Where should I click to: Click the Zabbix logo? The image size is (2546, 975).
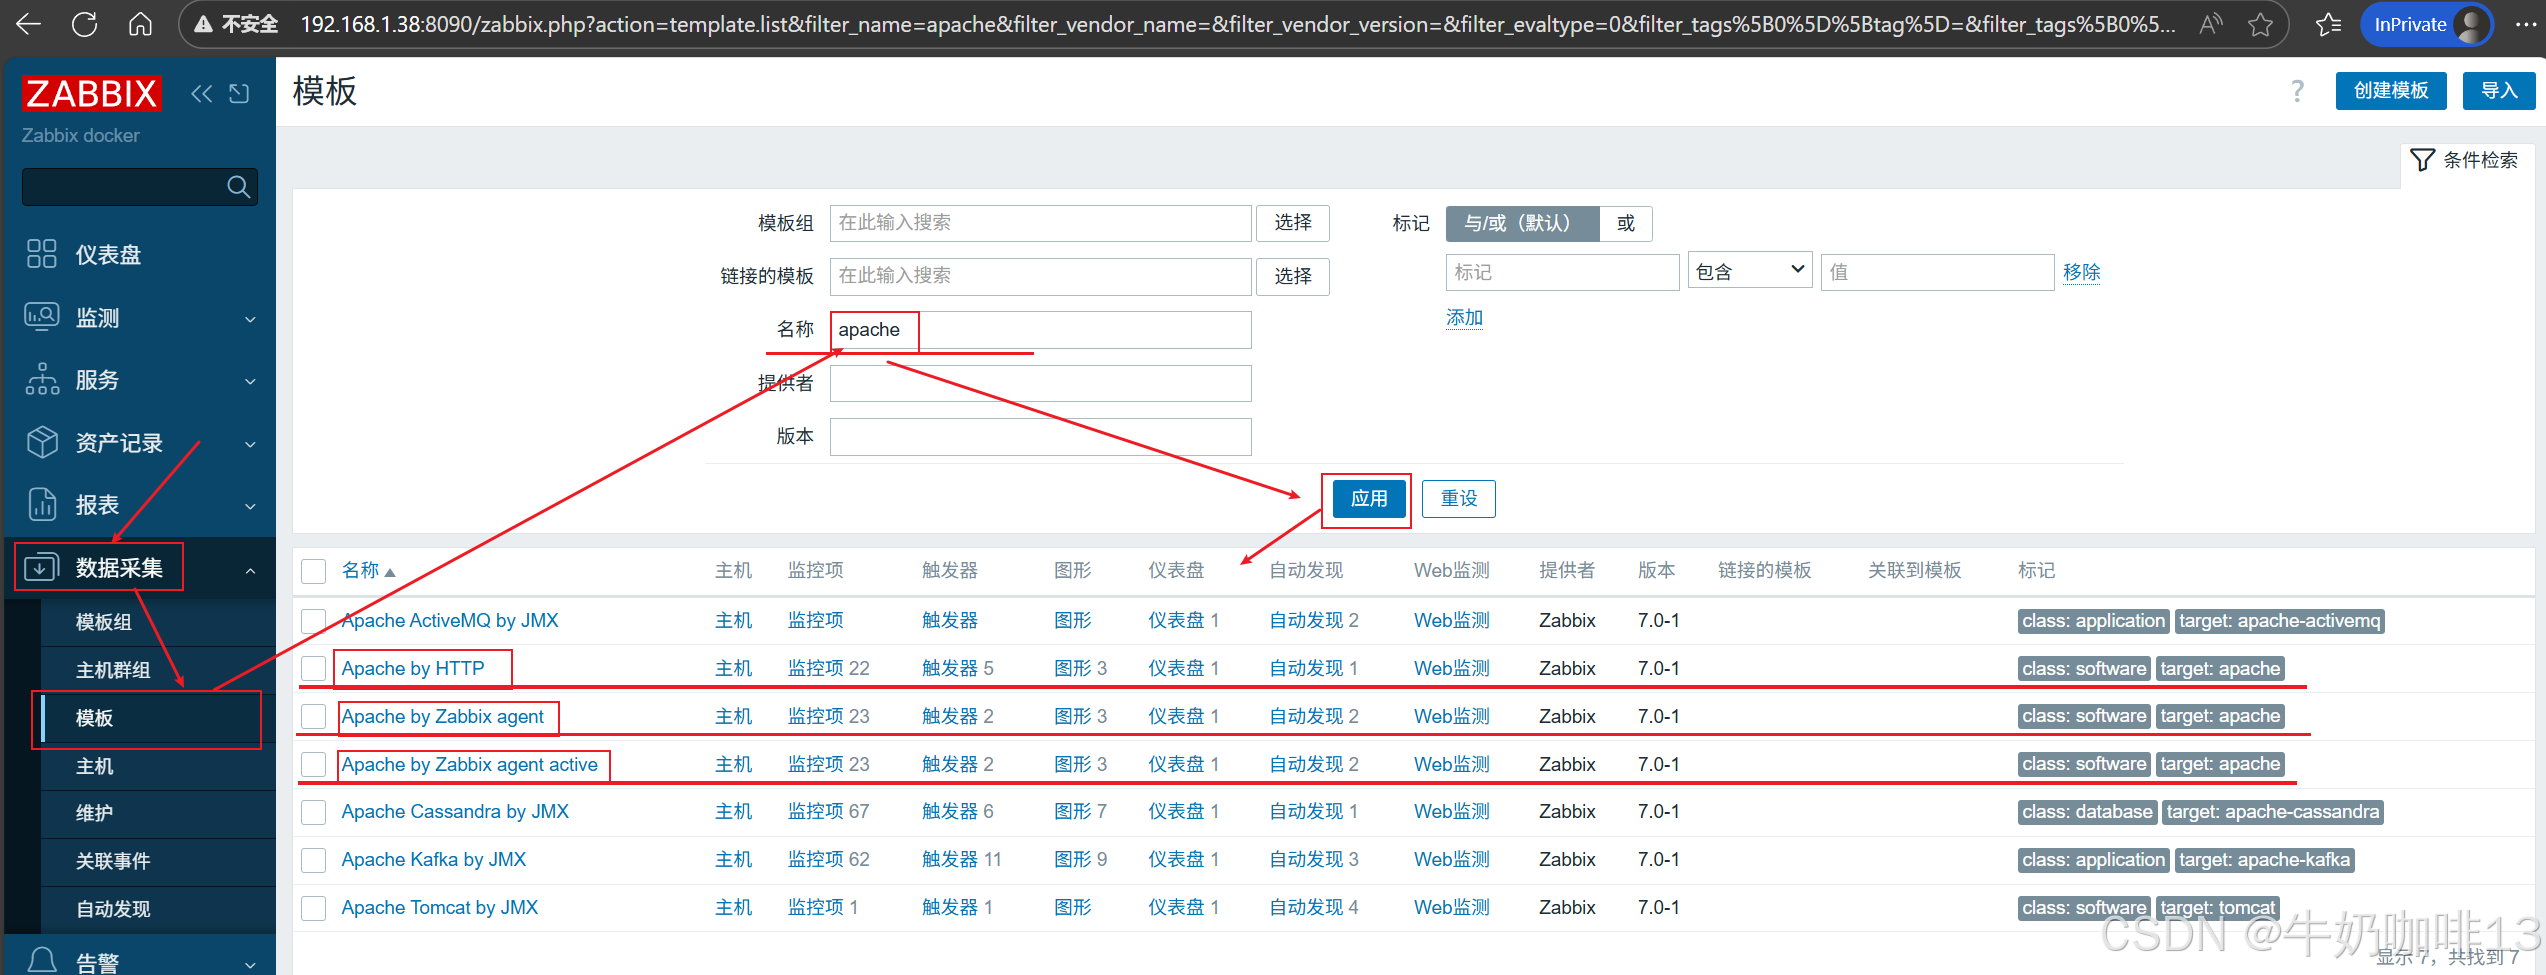91,94
